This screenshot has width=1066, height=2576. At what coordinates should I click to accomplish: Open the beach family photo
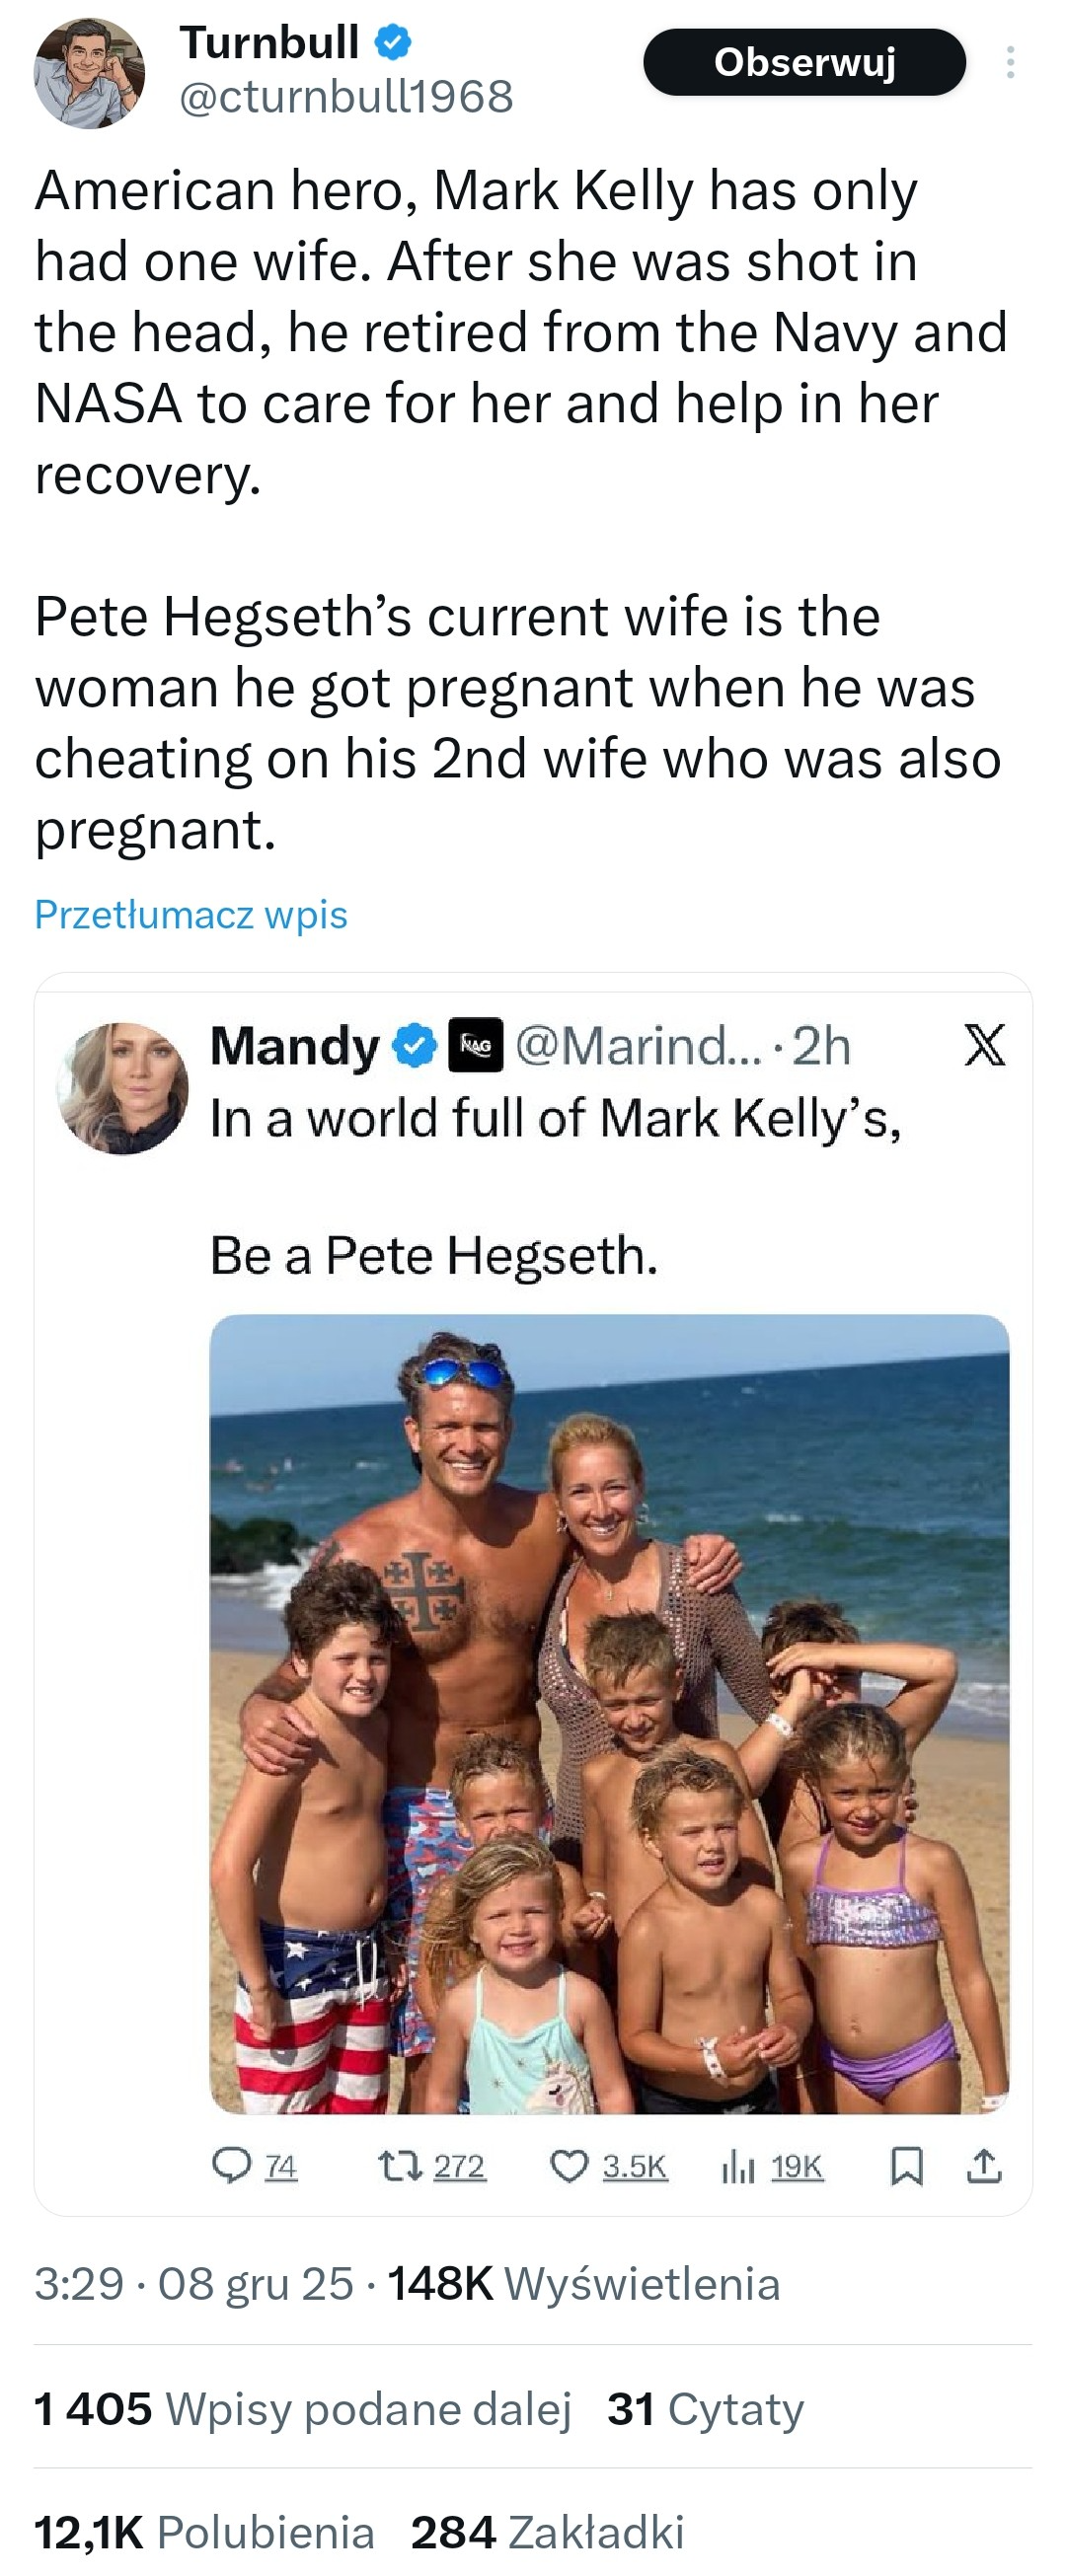click(x=609, y=1713)
